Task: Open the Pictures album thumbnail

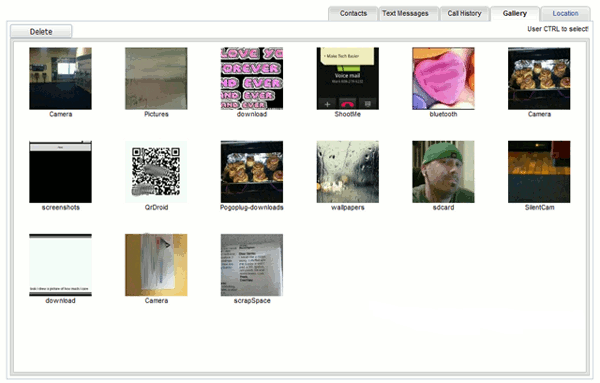Action: click(156, 78)
